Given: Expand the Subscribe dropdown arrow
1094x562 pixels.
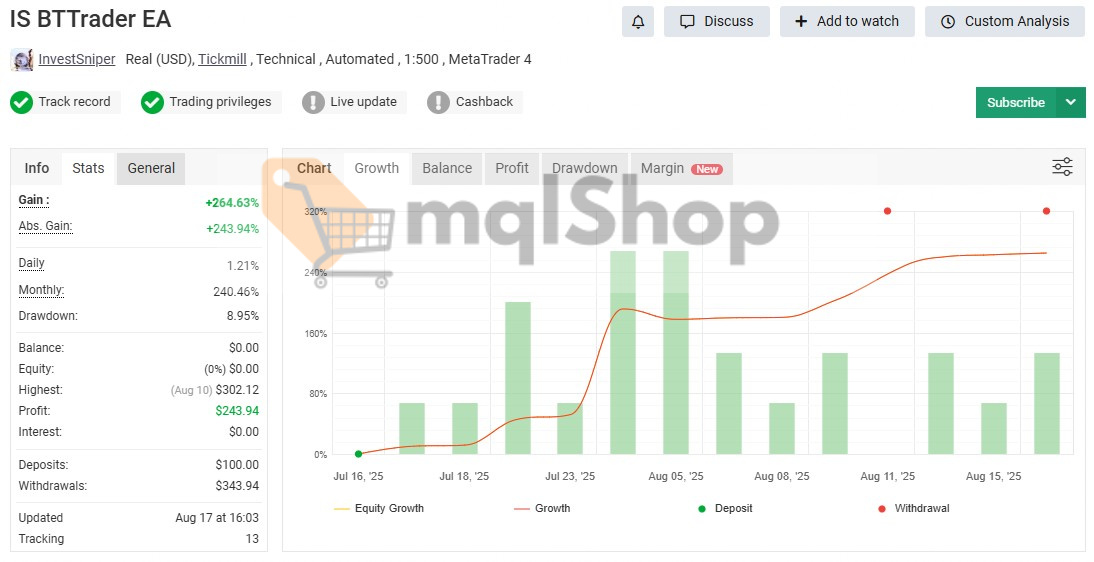Looking at the screenshot, I should tap(1071, 103).
